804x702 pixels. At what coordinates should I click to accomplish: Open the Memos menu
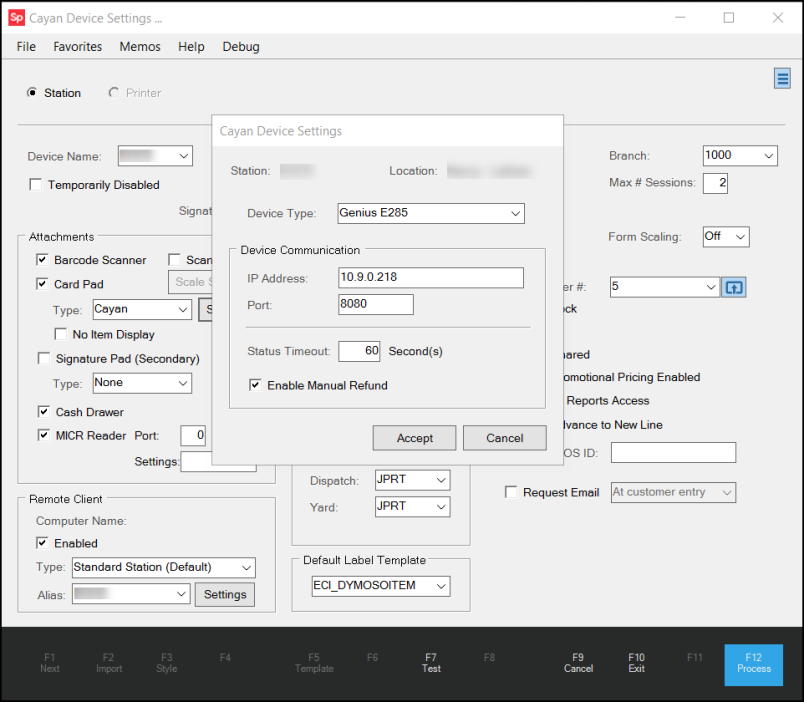point(140,47)
